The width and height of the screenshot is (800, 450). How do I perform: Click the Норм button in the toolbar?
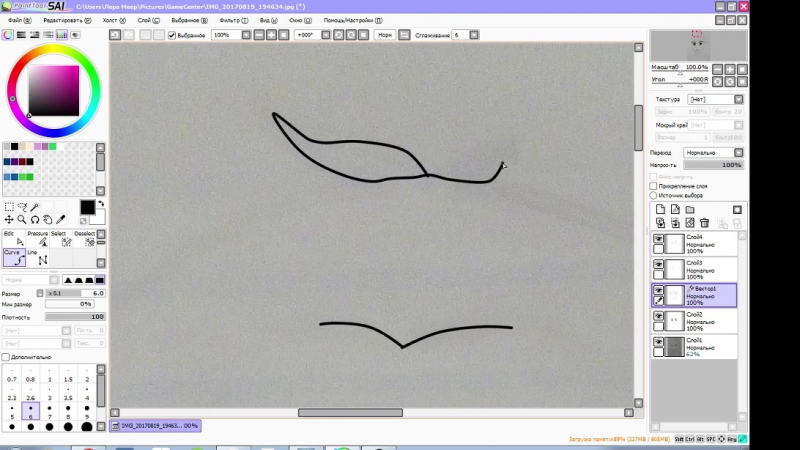385,35
